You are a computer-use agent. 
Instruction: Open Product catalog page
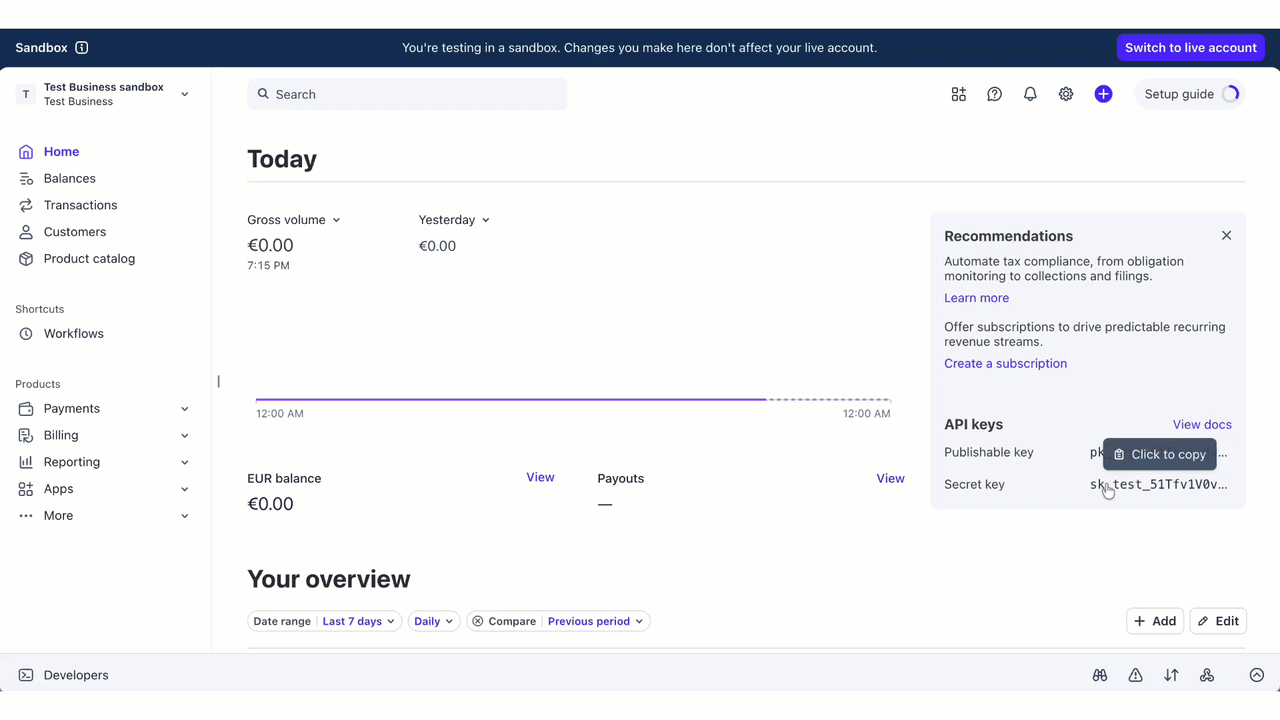89,258
